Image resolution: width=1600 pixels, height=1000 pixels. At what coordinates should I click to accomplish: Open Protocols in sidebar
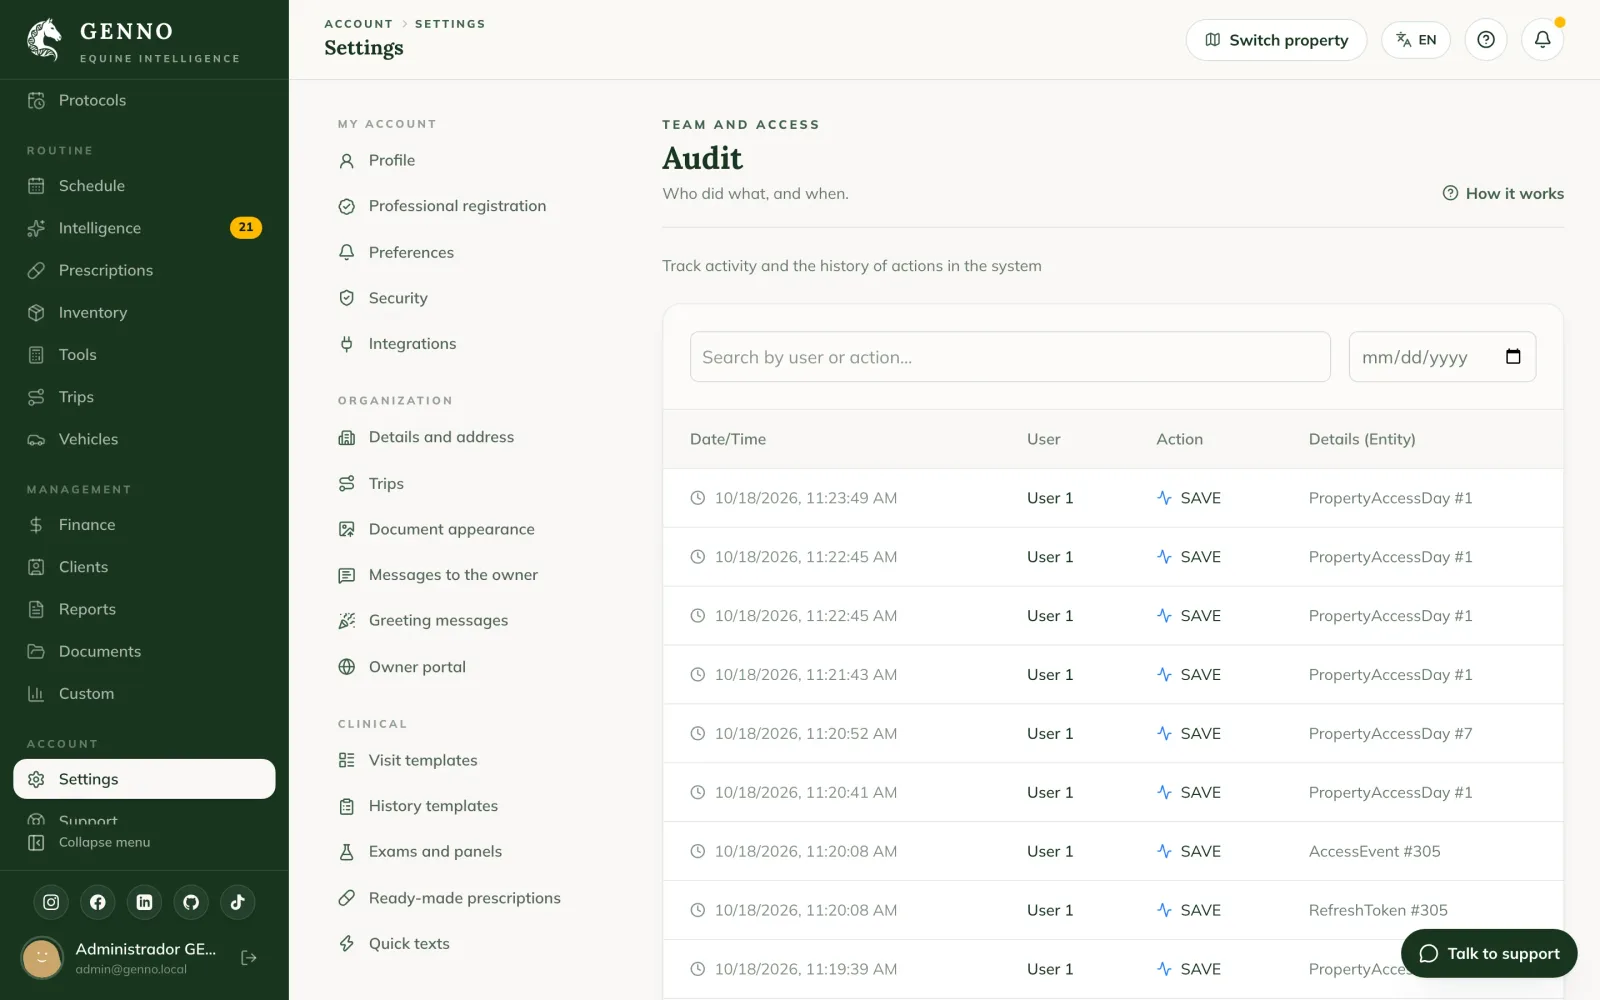tap(144, 100)
